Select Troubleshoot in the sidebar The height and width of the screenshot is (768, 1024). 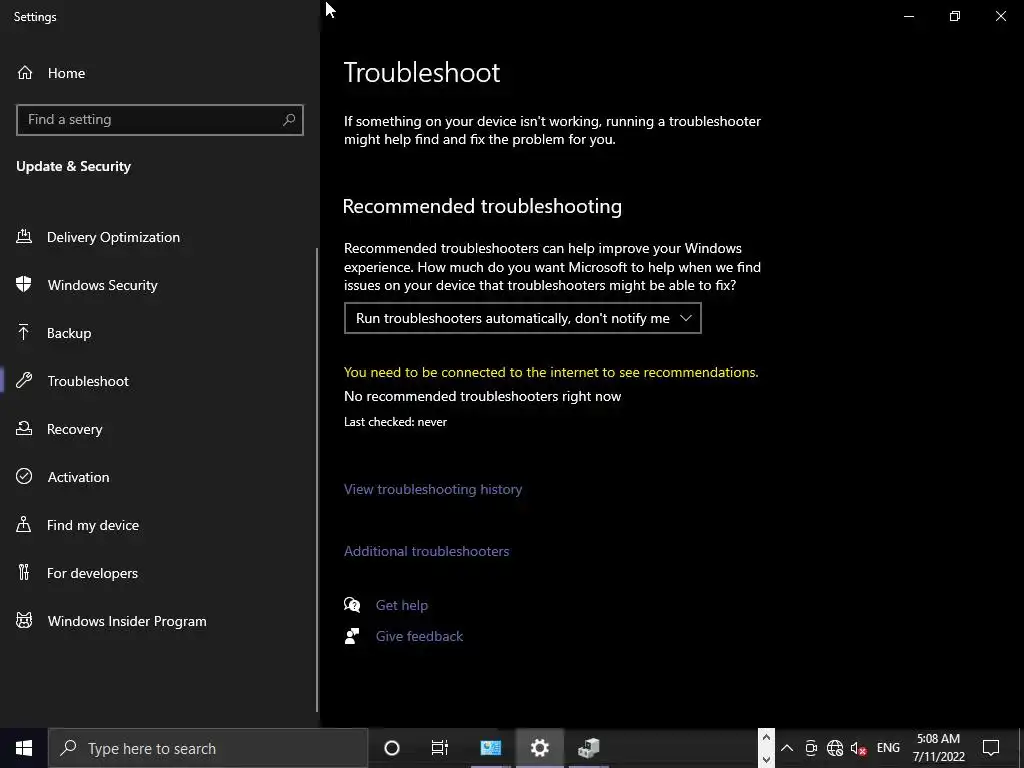(158, 381)
